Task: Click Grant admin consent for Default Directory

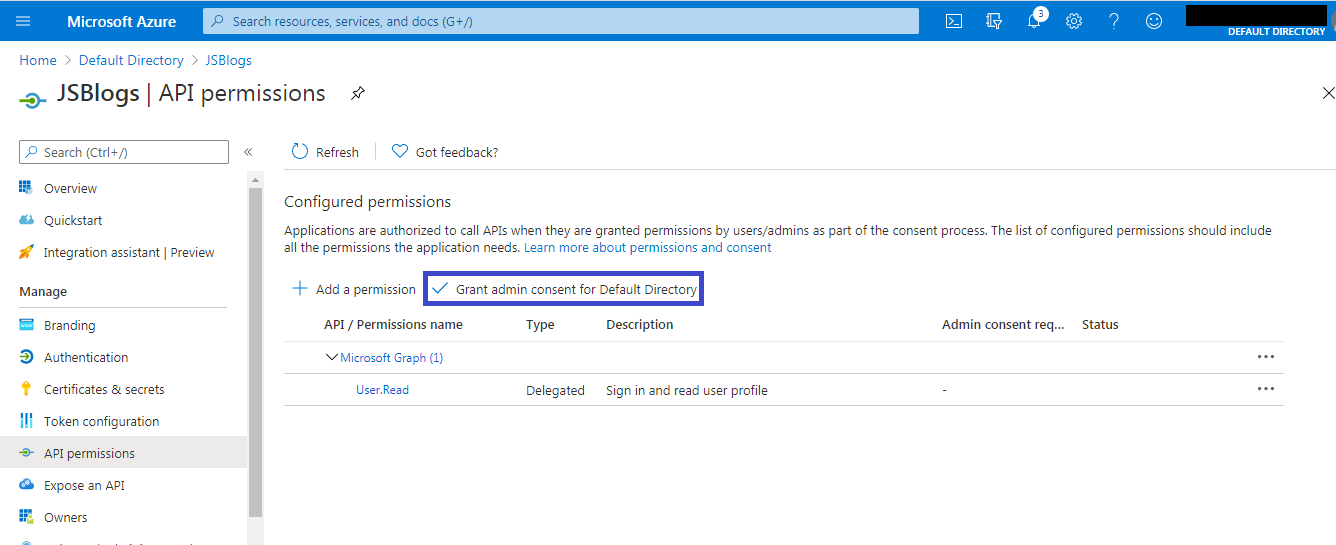Action: click(565, 289)
